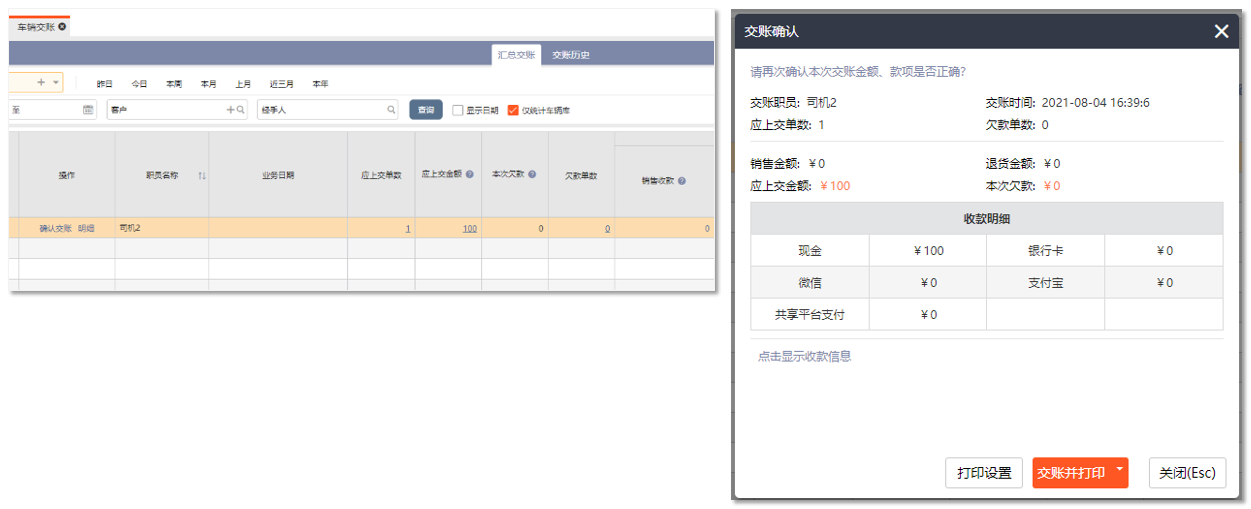This screenshot has height=509, width=1251.
Task: Close the 交账确认 dialog with the X
Action: pos(1221,31)
